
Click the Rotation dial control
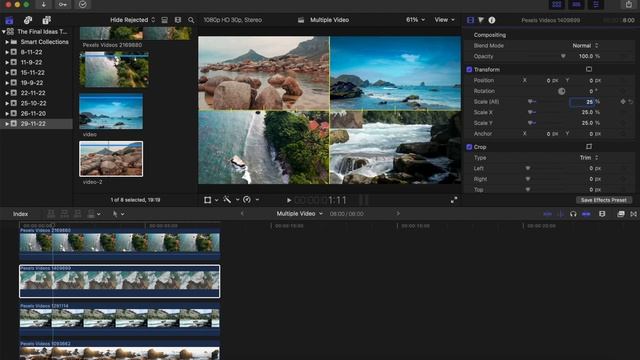click(562, 91)
